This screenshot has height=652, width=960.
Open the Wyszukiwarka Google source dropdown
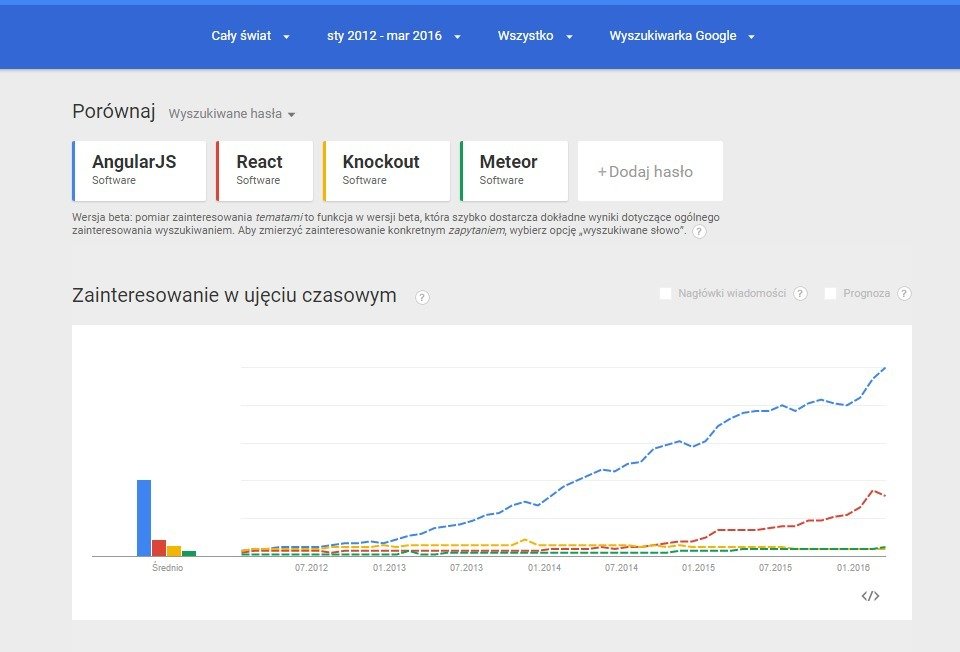click(682, 36)
